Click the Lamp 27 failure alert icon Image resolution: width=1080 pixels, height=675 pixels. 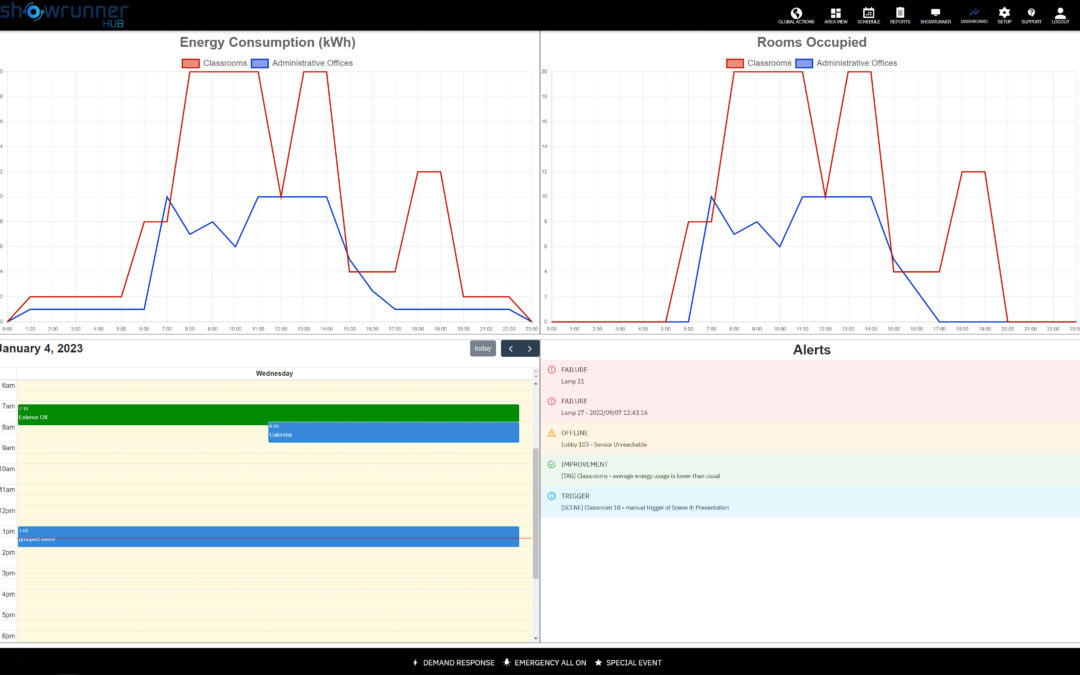[x=551, y=401]
